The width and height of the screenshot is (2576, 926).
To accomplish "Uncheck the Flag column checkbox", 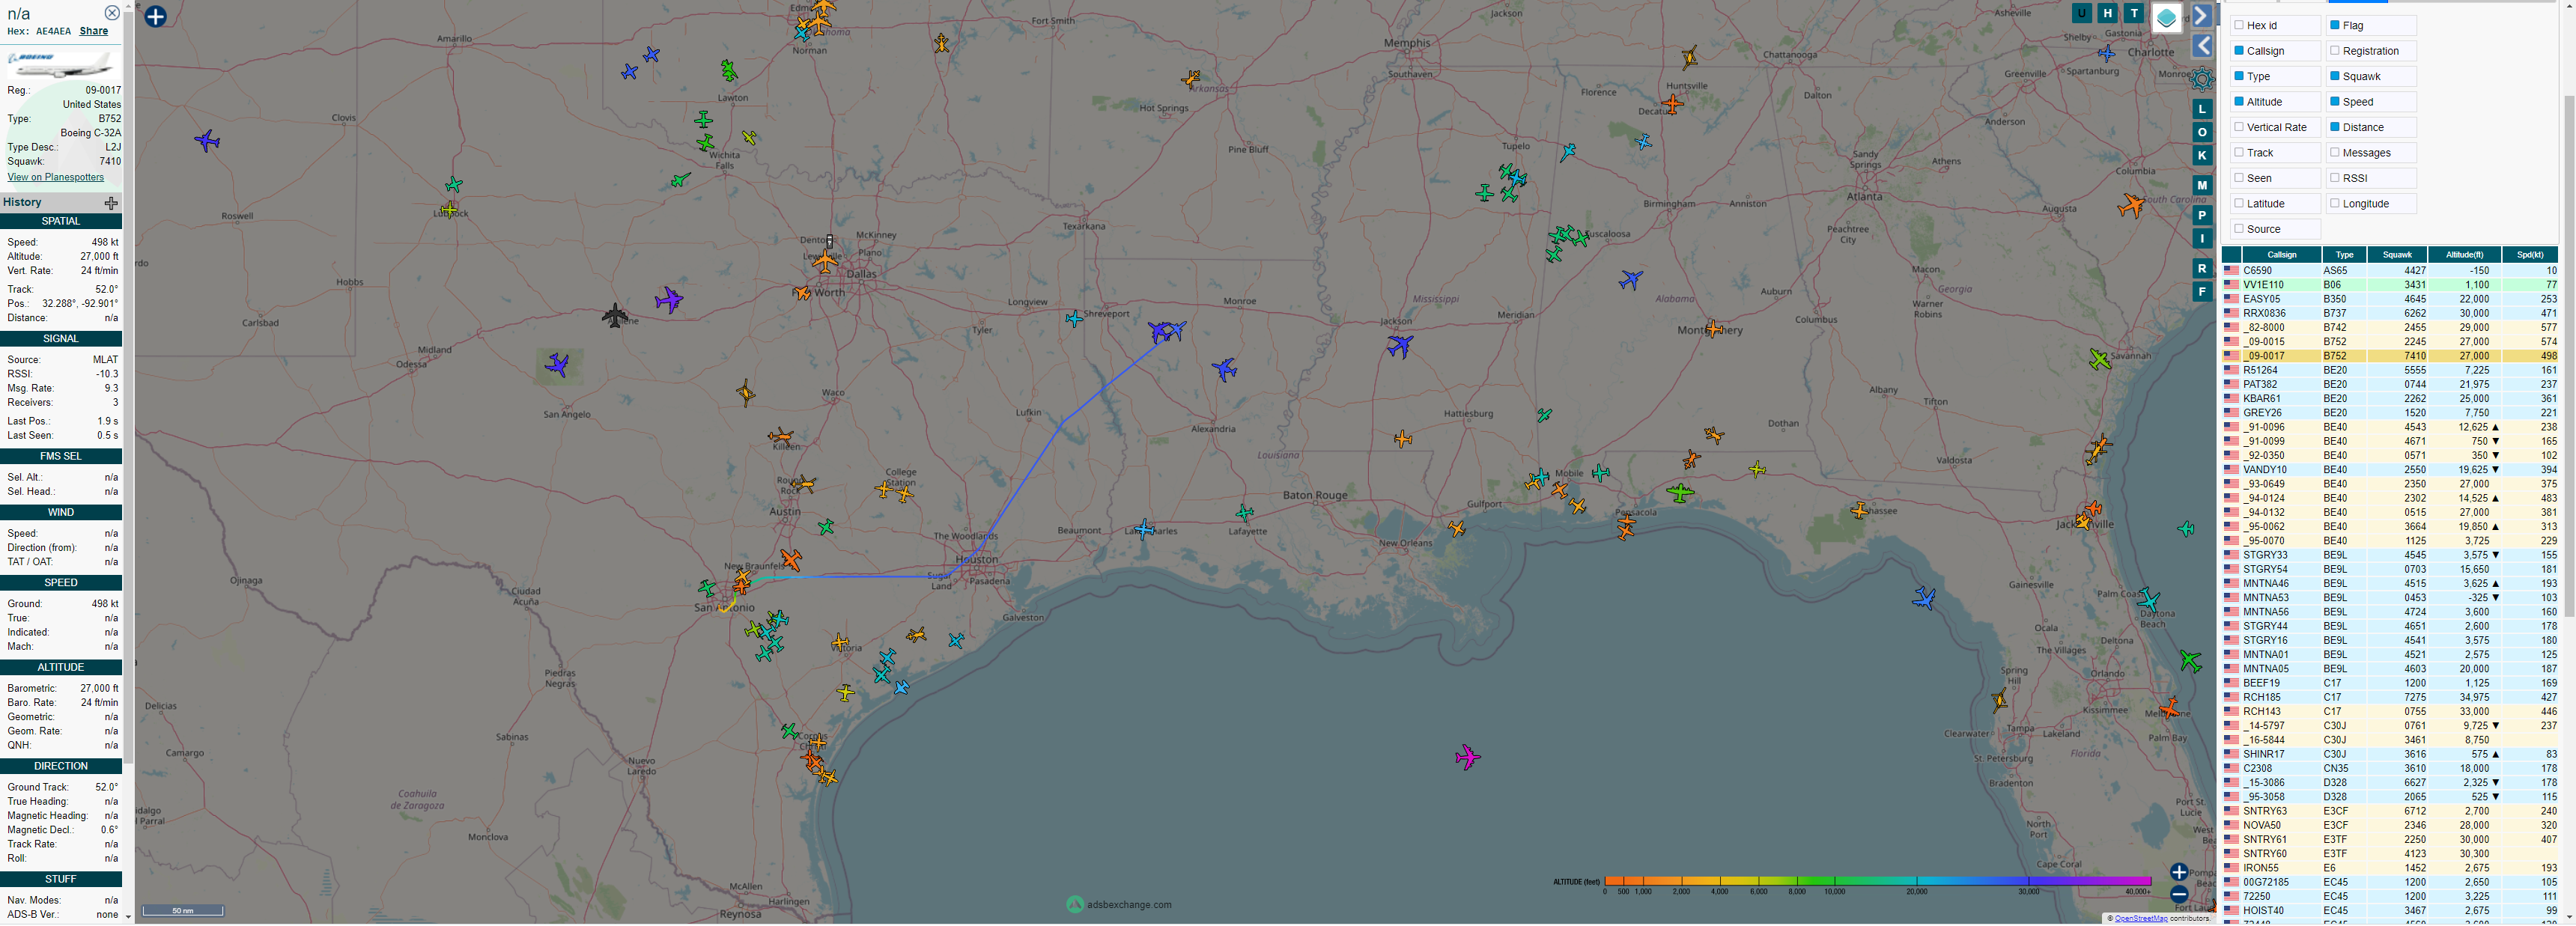I will [x=2335, y=25].
